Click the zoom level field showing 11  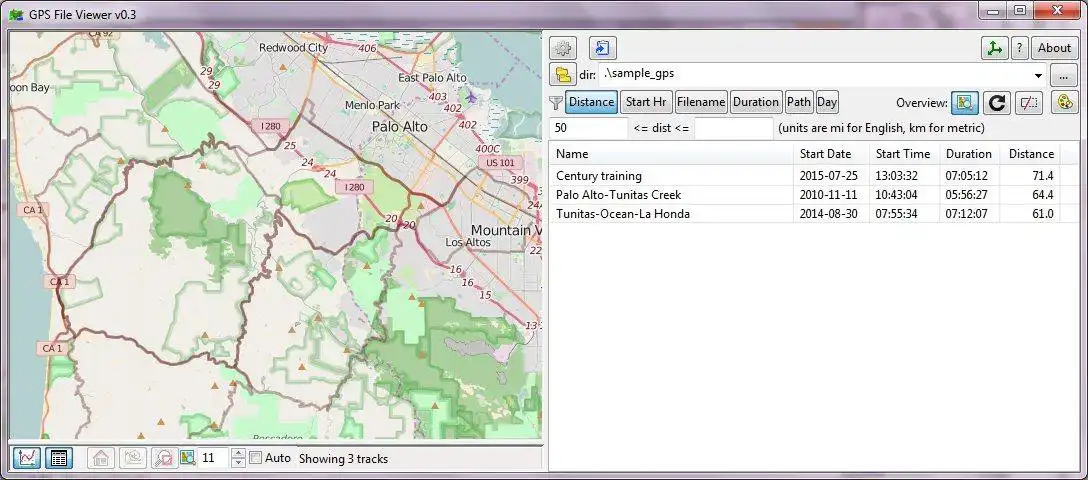[214, 458]
